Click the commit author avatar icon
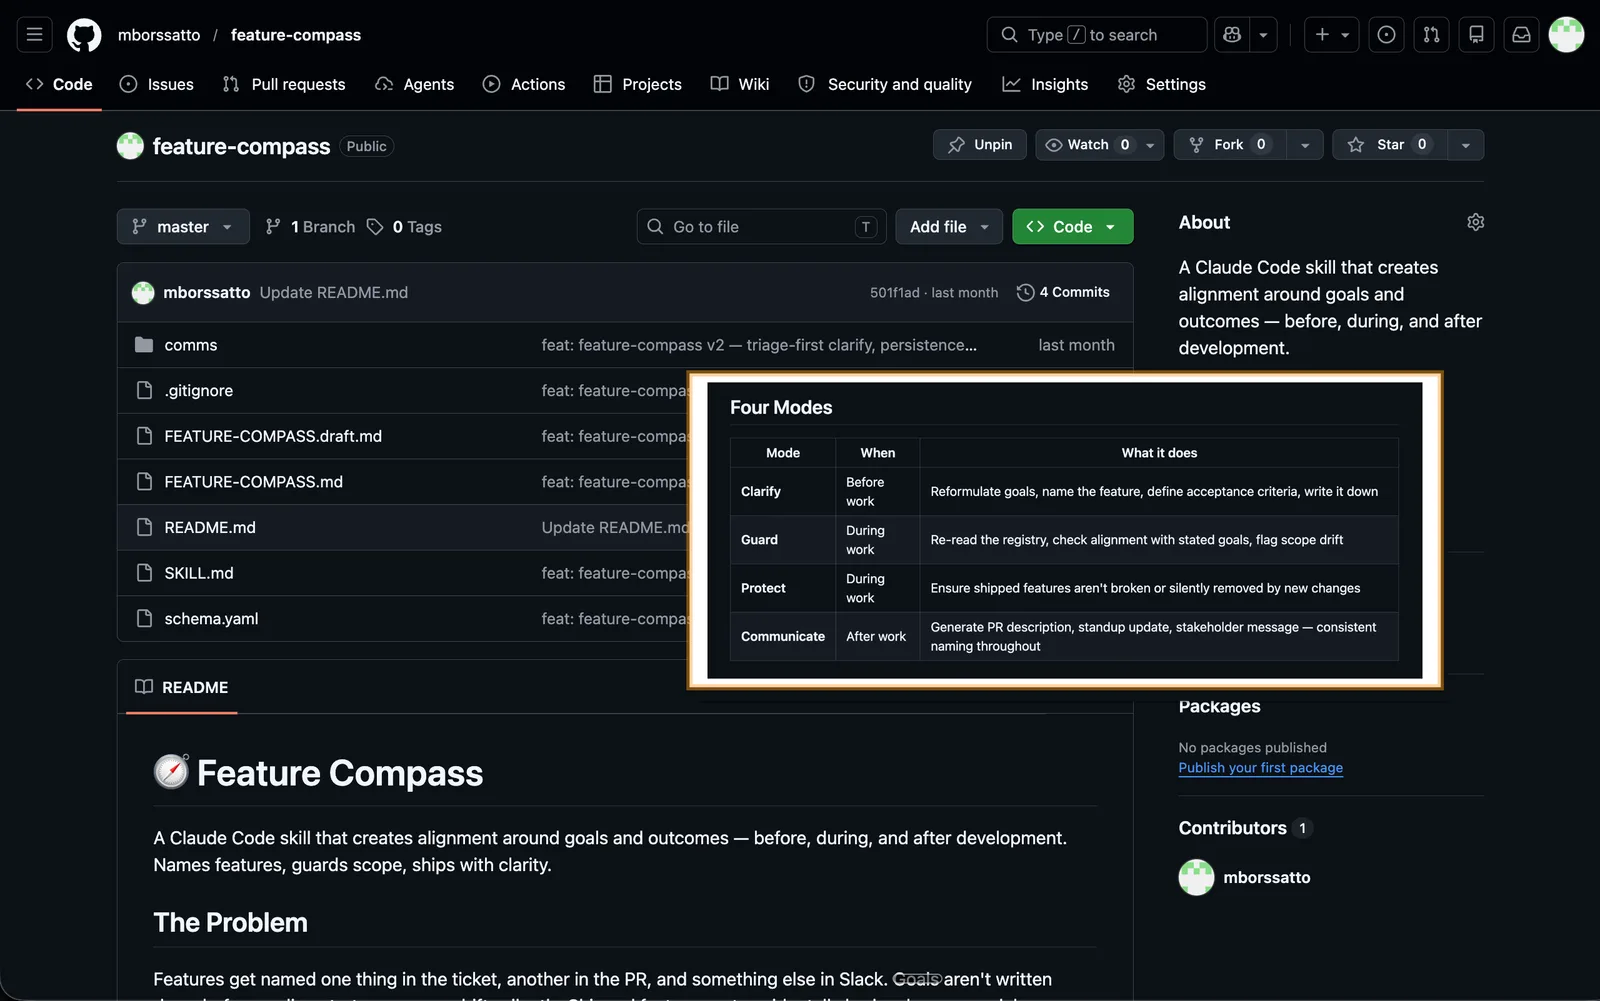This screenshot has width=1600, height=1001. [143, 293]
